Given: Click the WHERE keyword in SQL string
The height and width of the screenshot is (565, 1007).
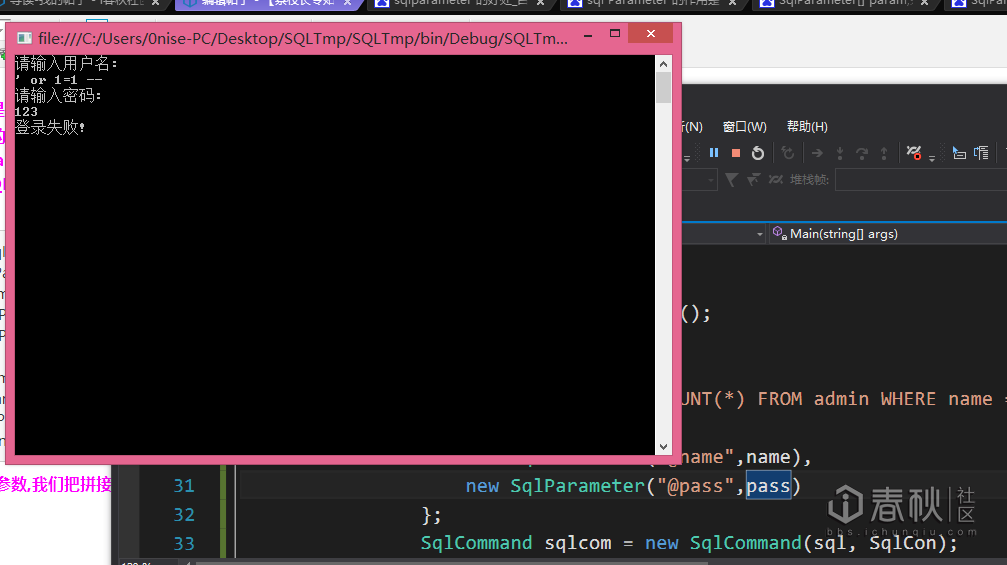Looking at the screenshot, I should 908,399.
